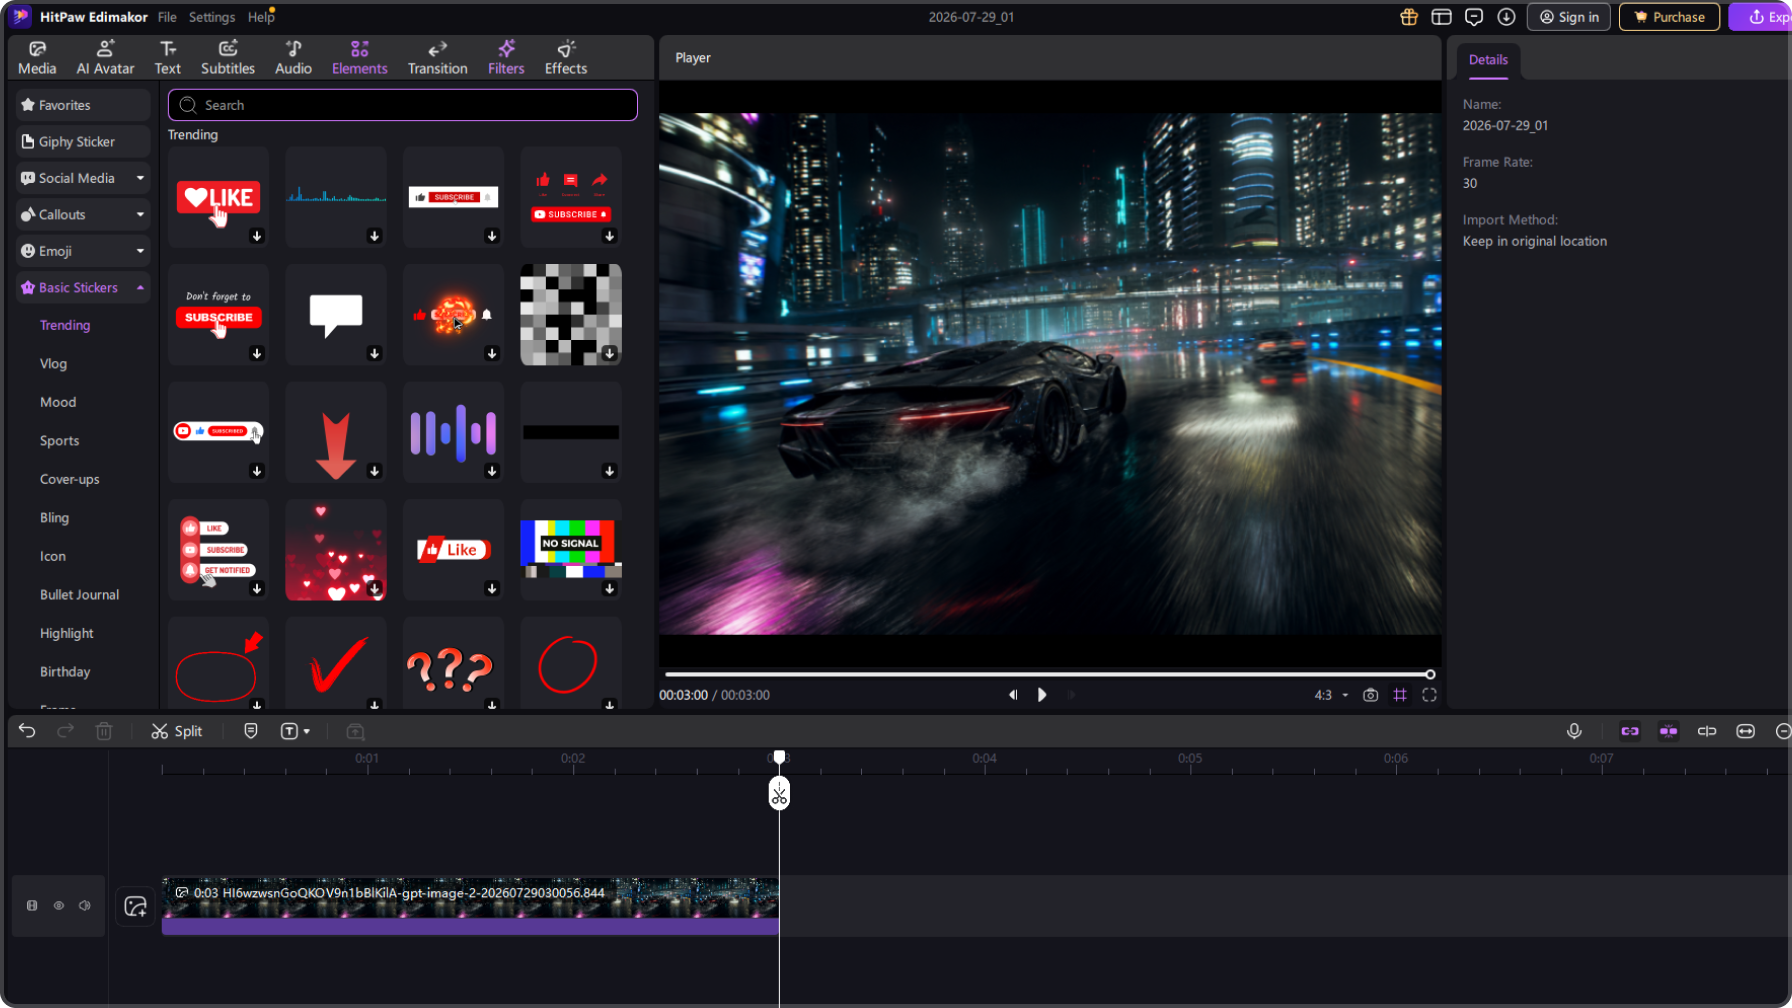This screenshot has height=1008, width=1792.
Task: Open the AI Avatar panel
Action: pos(105,58)
